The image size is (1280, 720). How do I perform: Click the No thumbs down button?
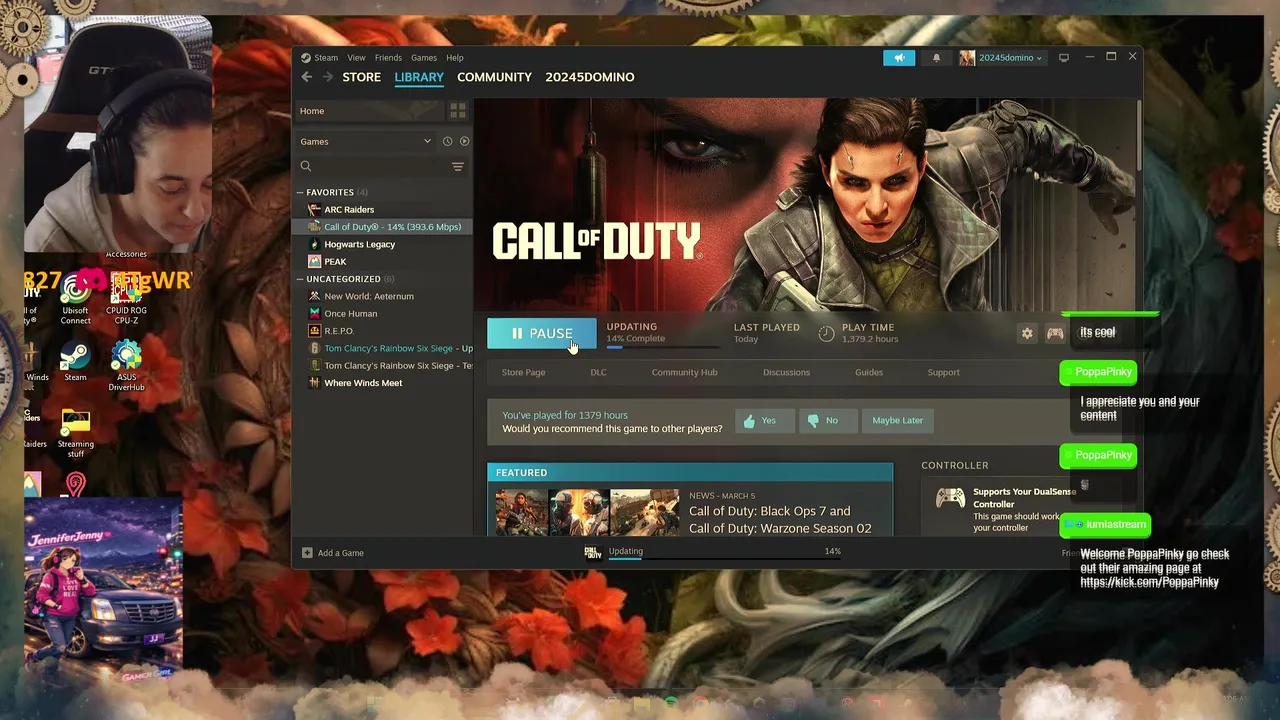826,421
